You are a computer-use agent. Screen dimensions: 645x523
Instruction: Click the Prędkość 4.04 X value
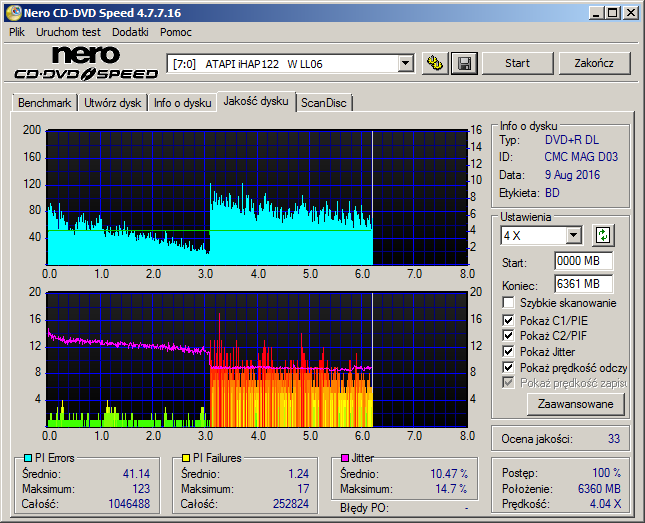point(605,504)
